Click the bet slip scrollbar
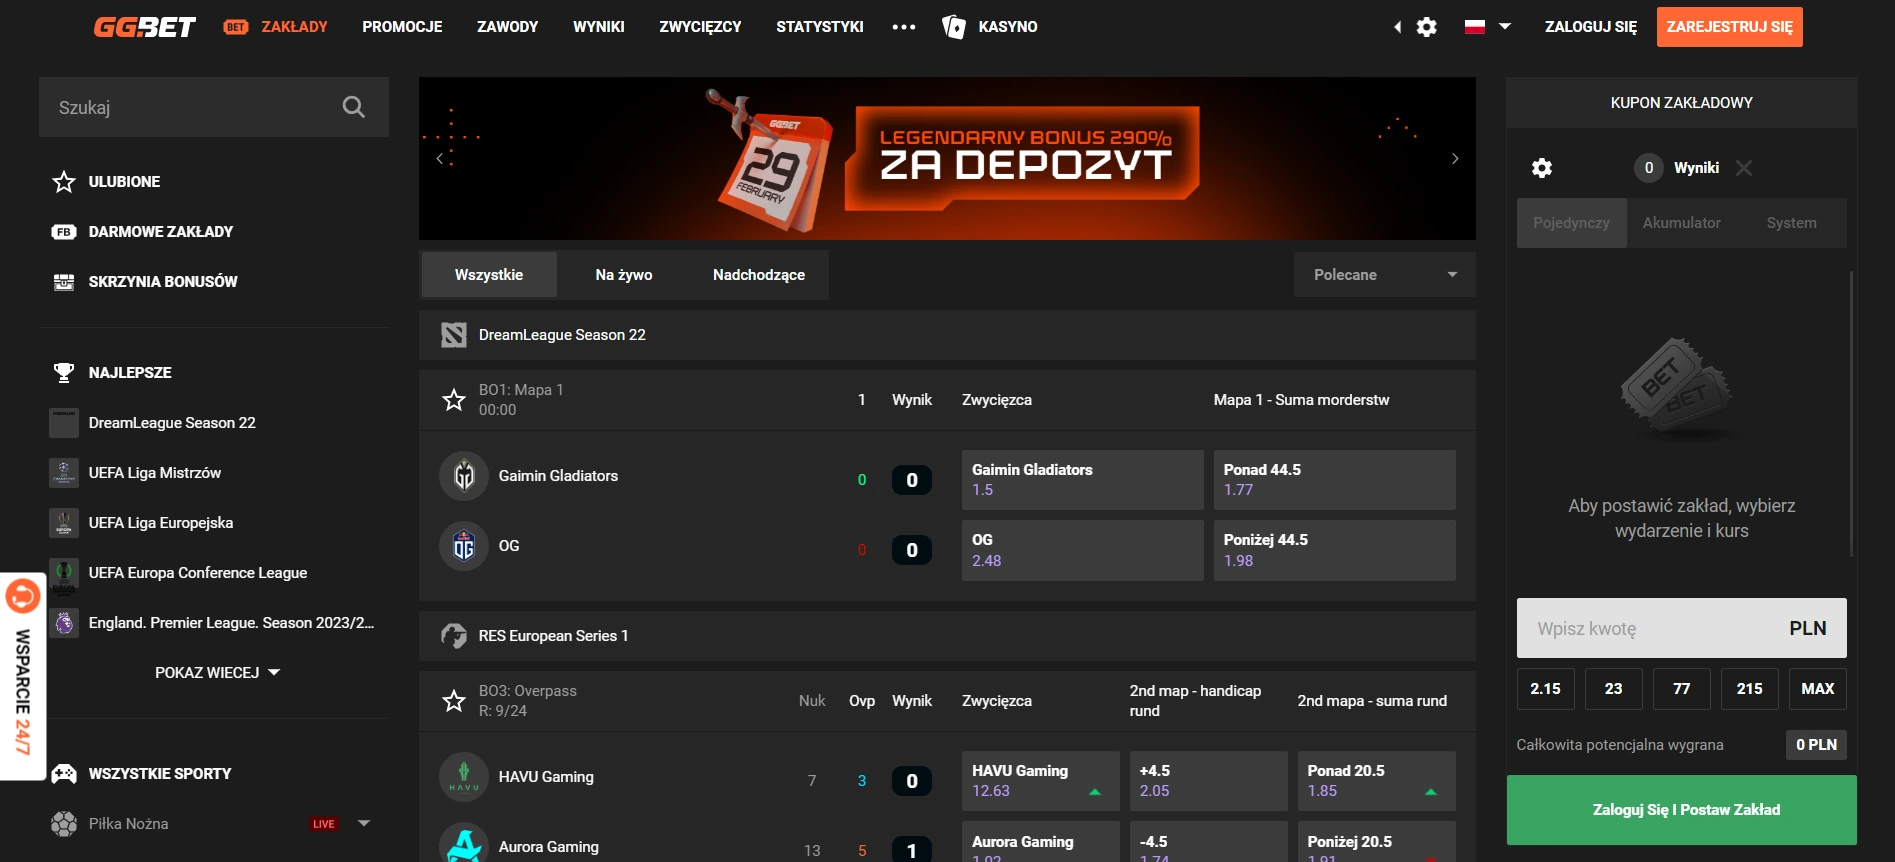This screenshot has width=1895, height=862. [1852, 412]
